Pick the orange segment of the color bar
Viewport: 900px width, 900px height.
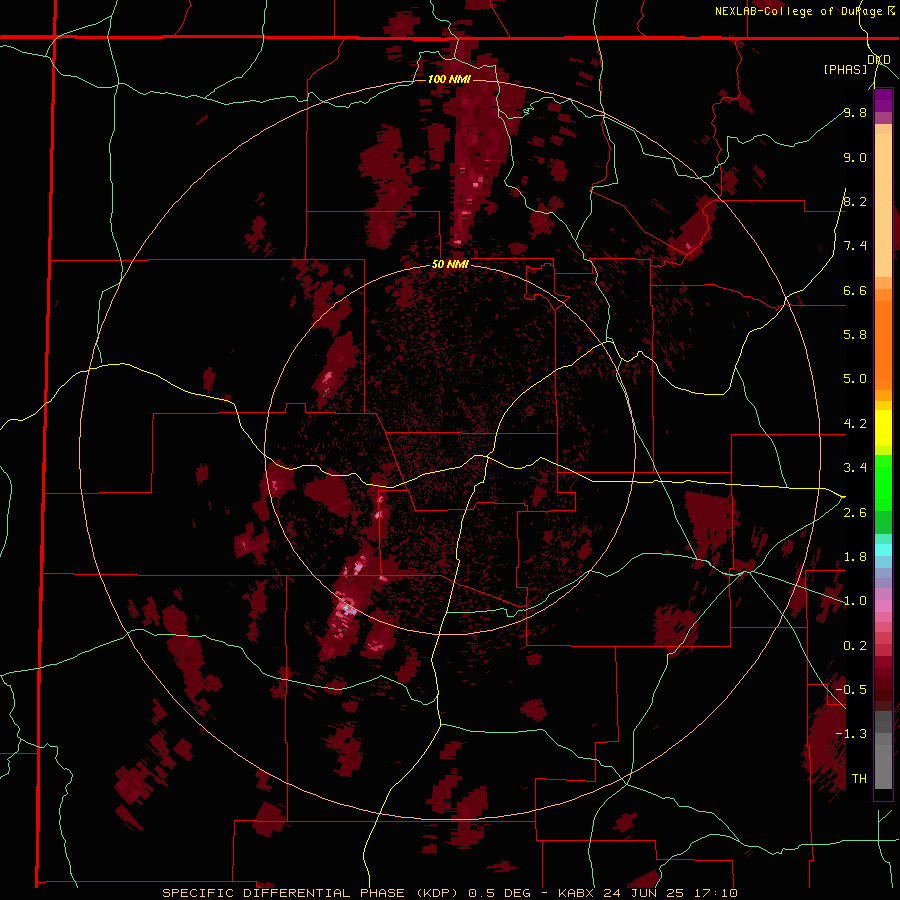tap(883, 345)
